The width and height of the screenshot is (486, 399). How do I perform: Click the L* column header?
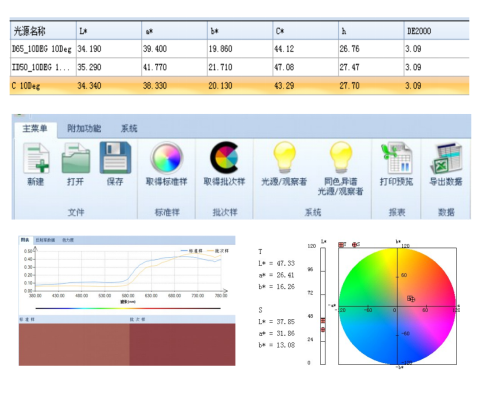[x=109, y=31]
